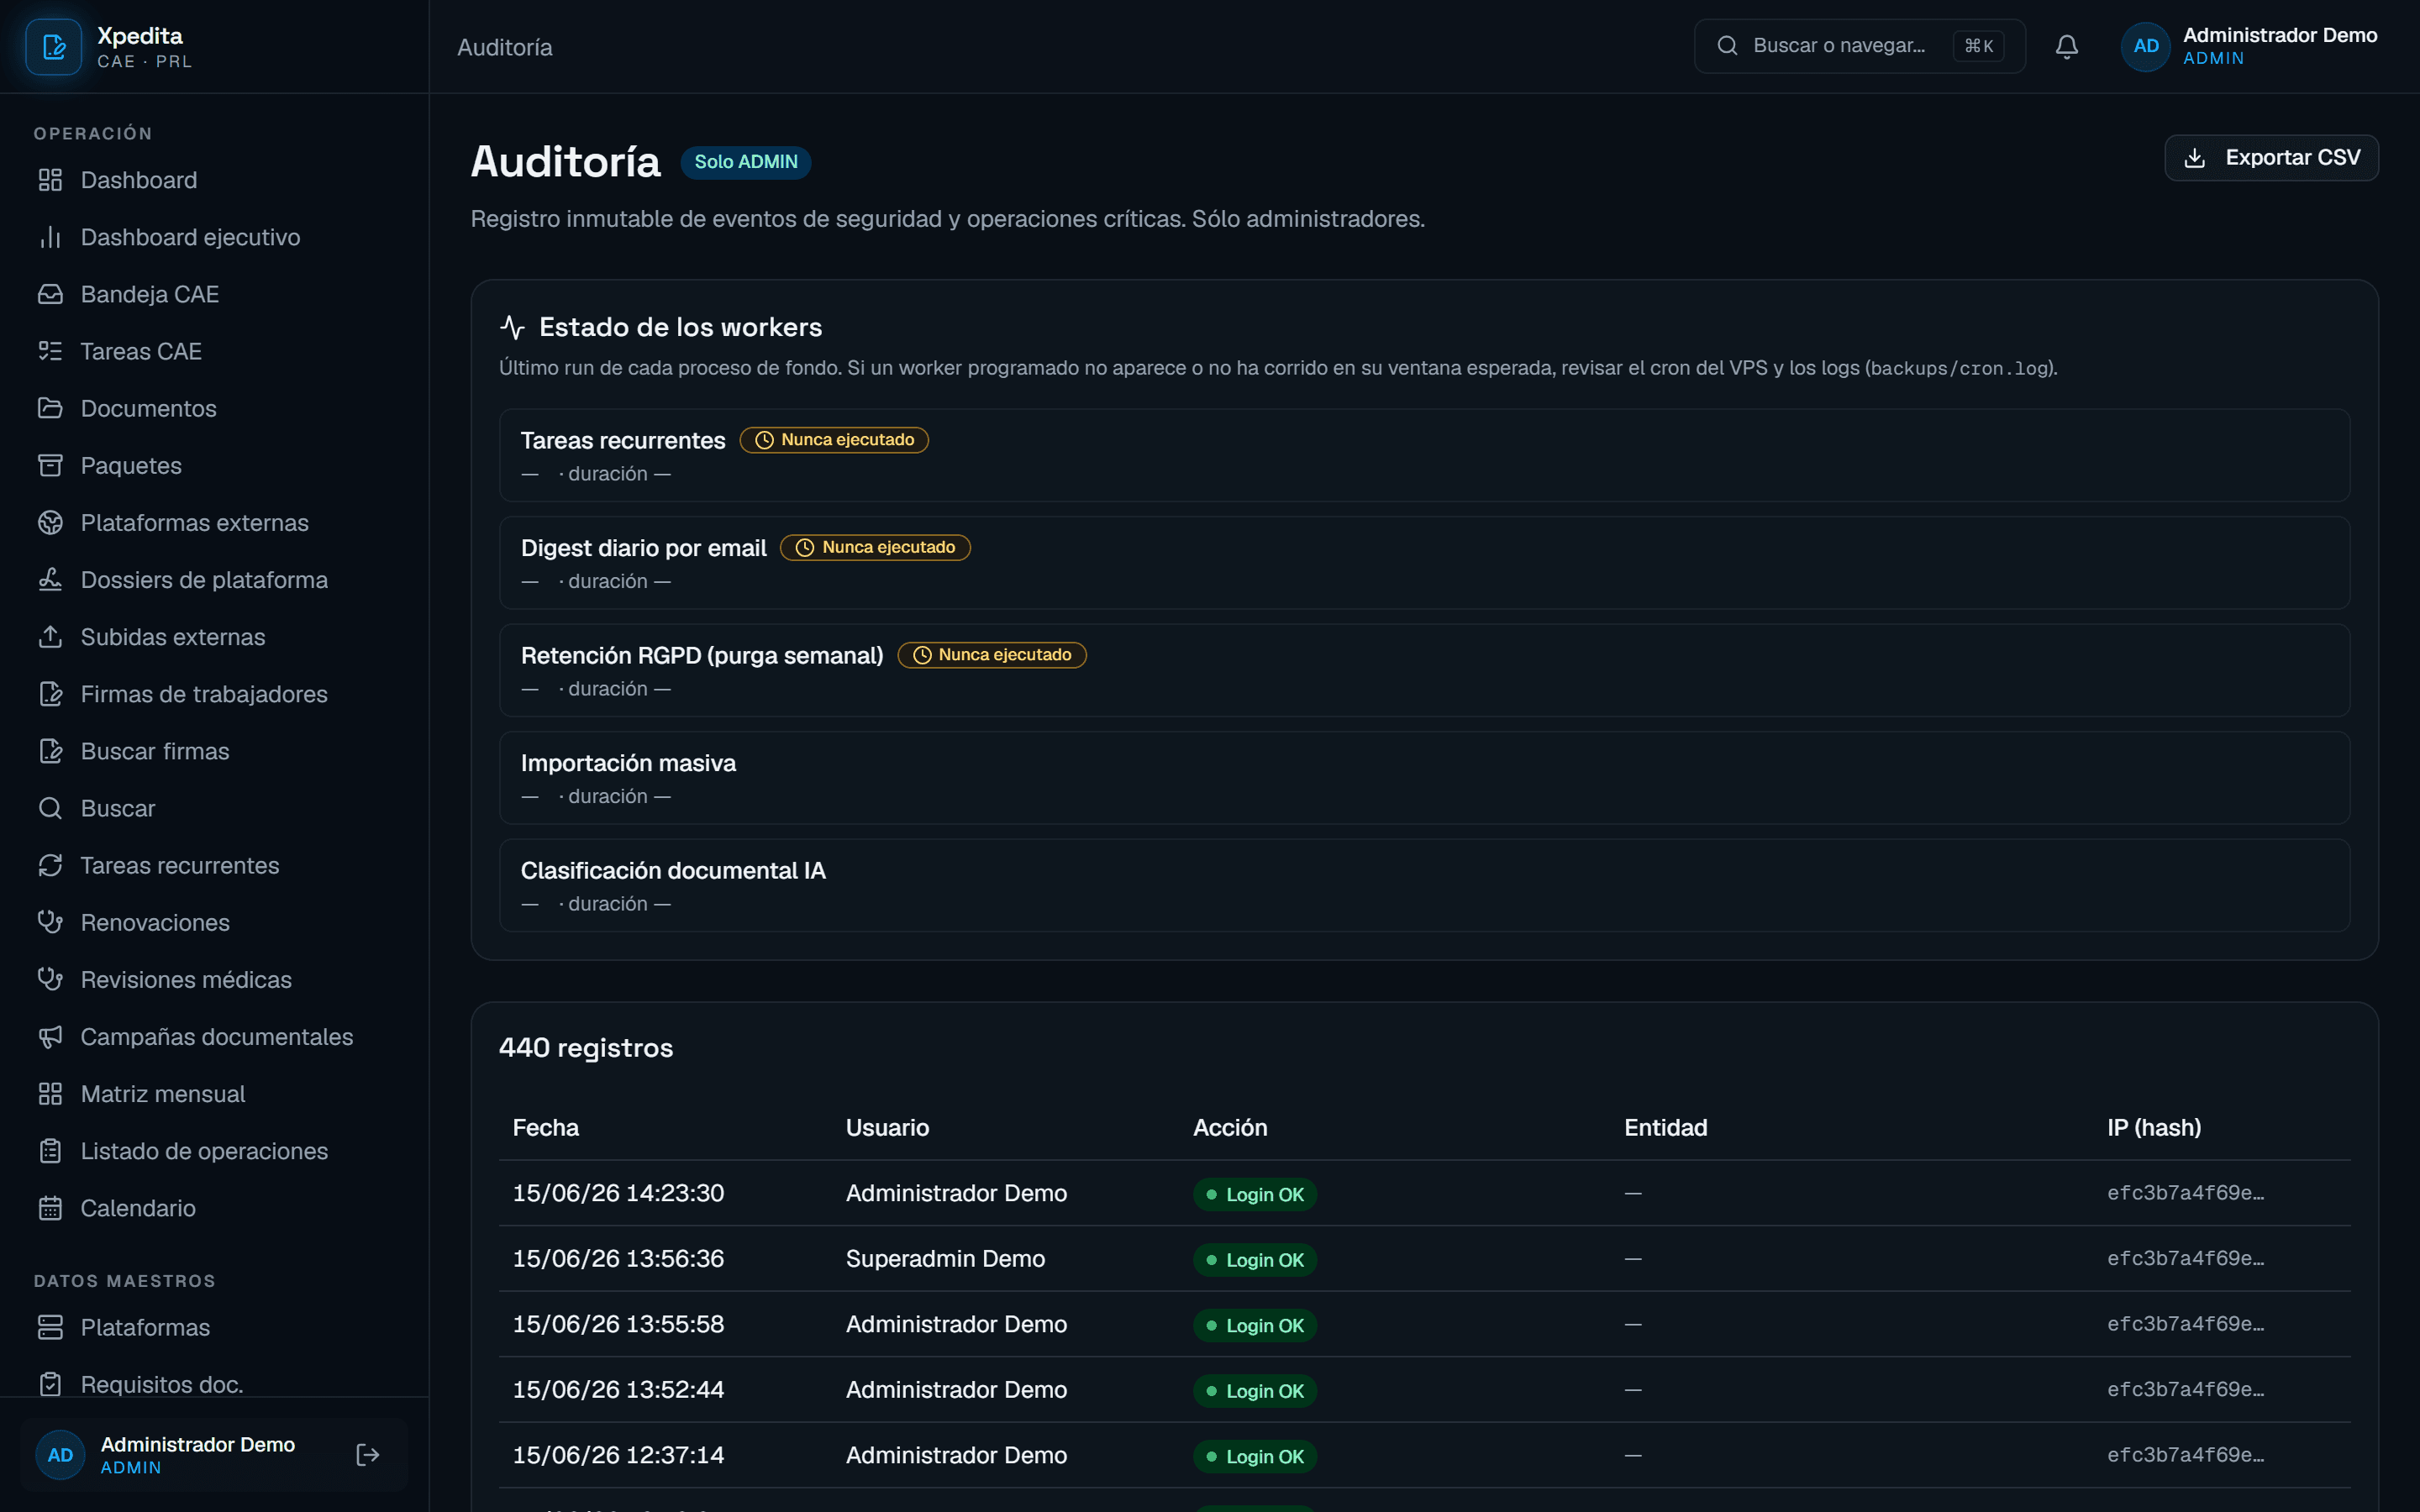This screenshot has width=2420, height=1512.
Task: Click the Renovaciones stethoscope icon
Action: (x=50, y=922)
